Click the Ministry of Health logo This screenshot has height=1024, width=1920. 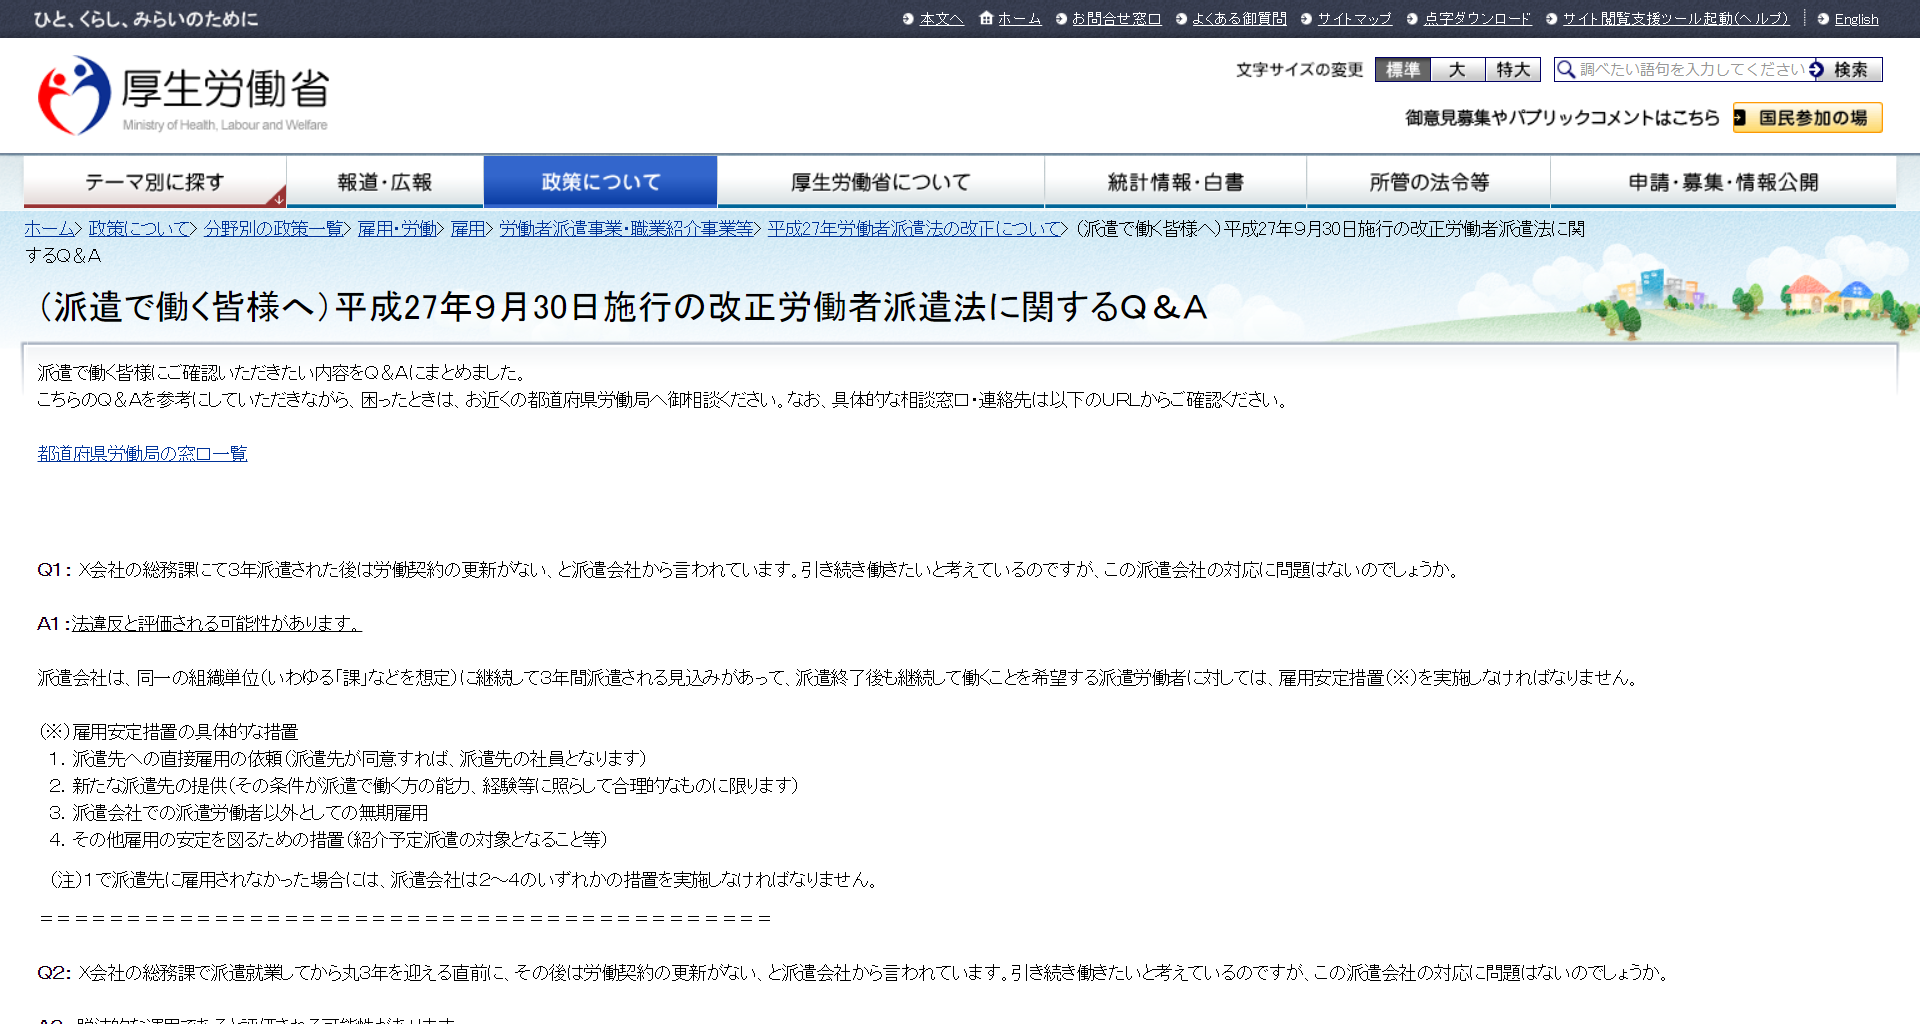183,96
